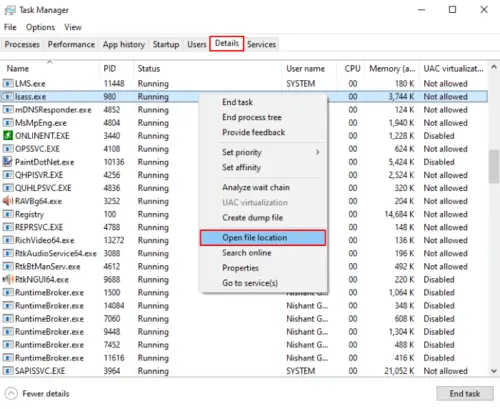Click the End task button at bottom
The image size is (500, 409).
[x=465, y=394]
